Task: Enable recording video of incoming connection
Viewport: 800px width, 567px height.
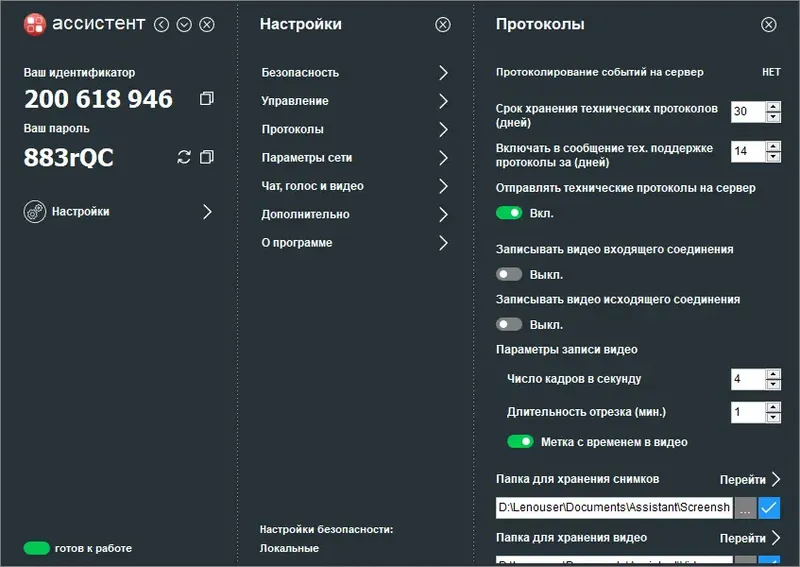Action: (509, 274)
